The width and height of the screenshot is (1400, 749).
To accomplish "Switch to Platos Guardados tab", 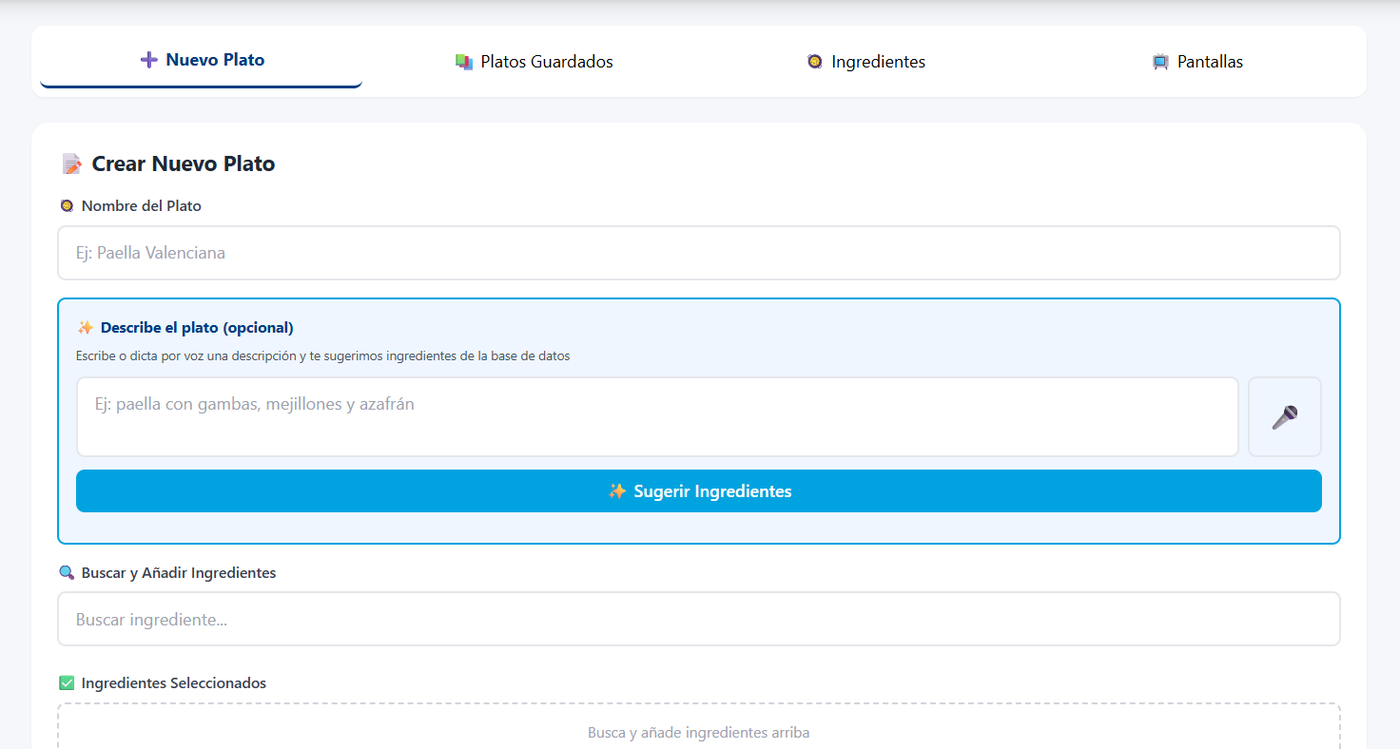I will tap(534, 61).
